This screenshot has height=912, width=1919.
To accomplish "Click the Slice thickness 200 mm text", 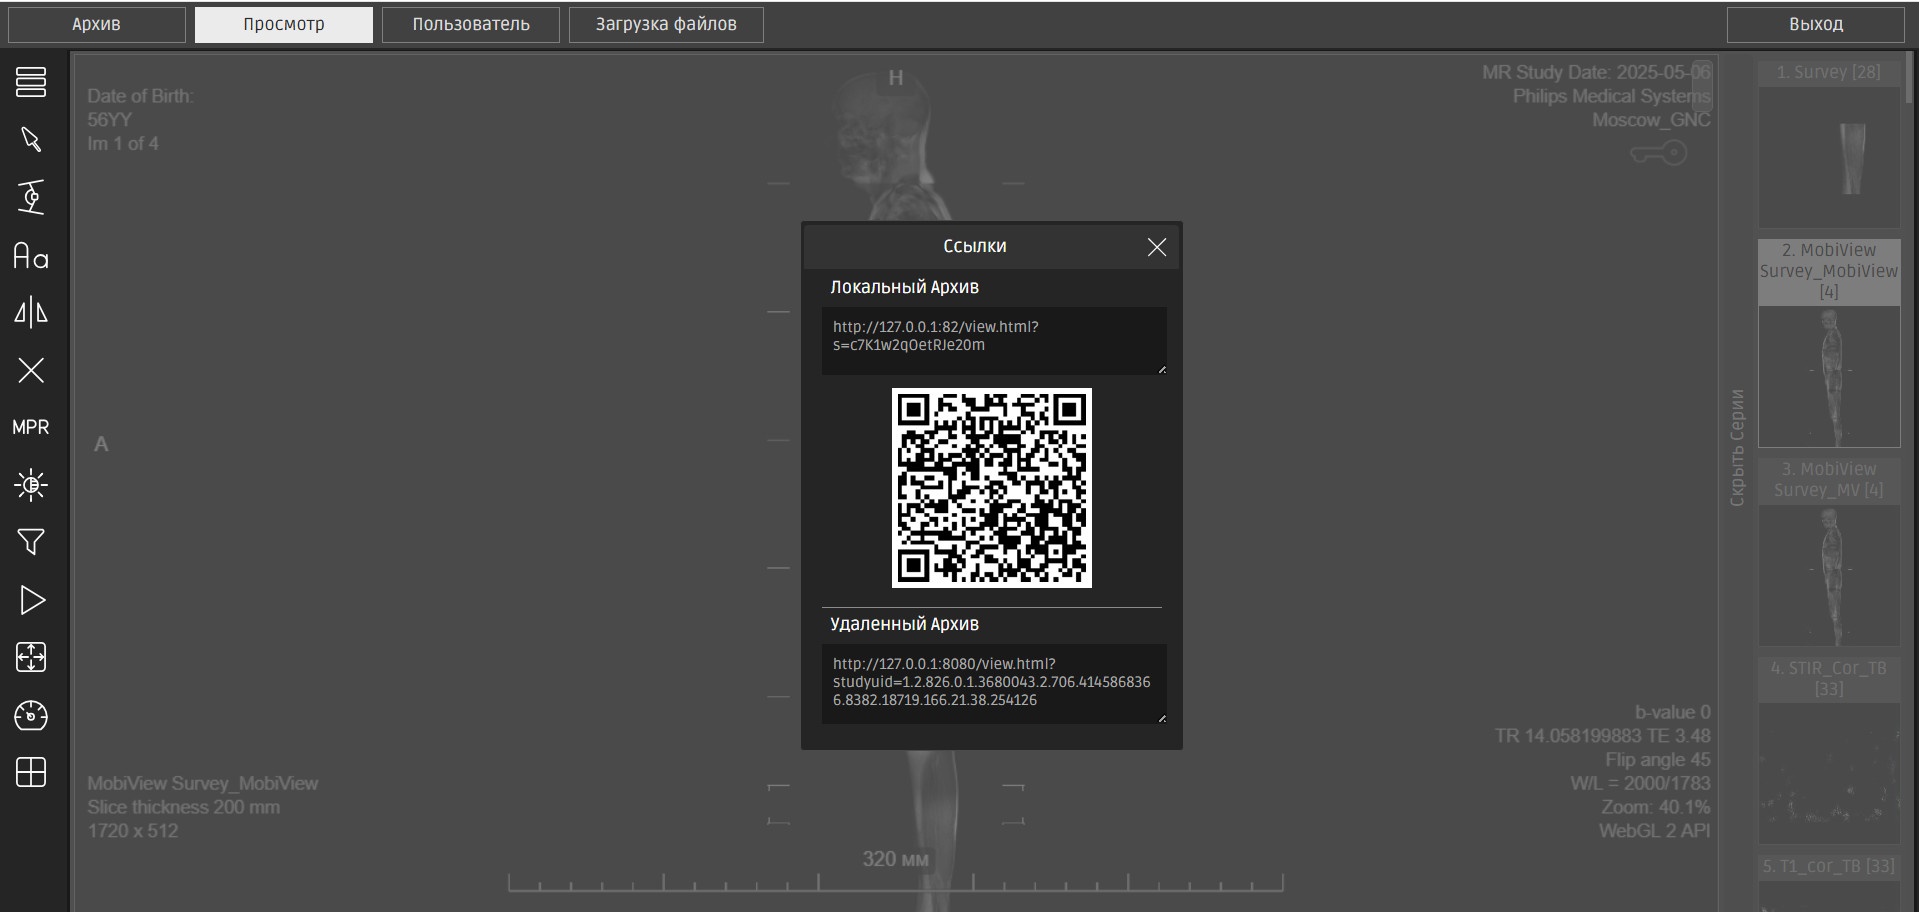I will click(x=183, y=807).
